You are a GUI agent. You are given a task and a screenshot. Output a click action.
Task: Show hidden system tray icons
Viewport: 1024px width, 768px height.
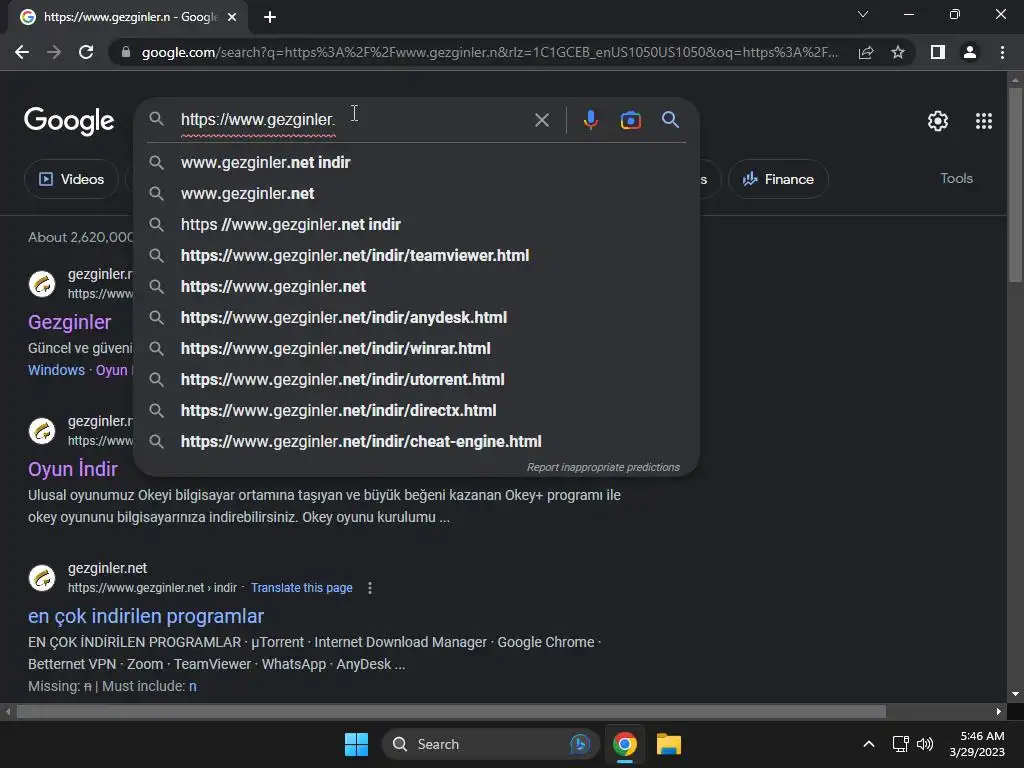pos(869,744)
